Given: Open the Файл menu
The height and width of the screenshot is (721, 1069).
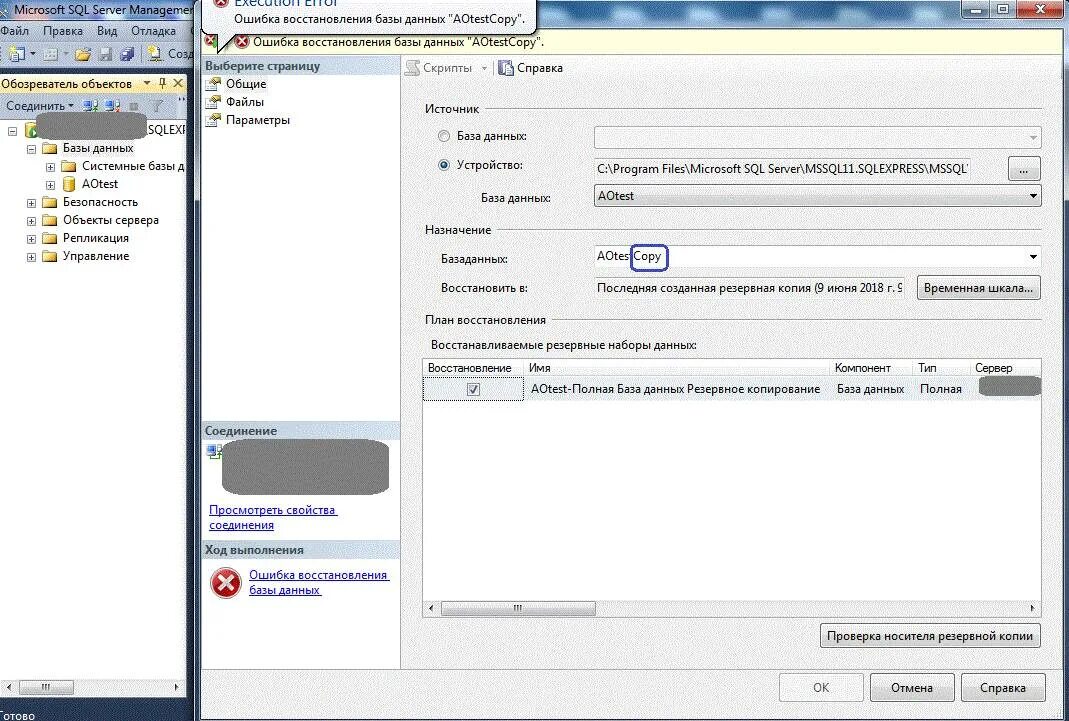Looking at the screenshot, I should click(14, 31).
